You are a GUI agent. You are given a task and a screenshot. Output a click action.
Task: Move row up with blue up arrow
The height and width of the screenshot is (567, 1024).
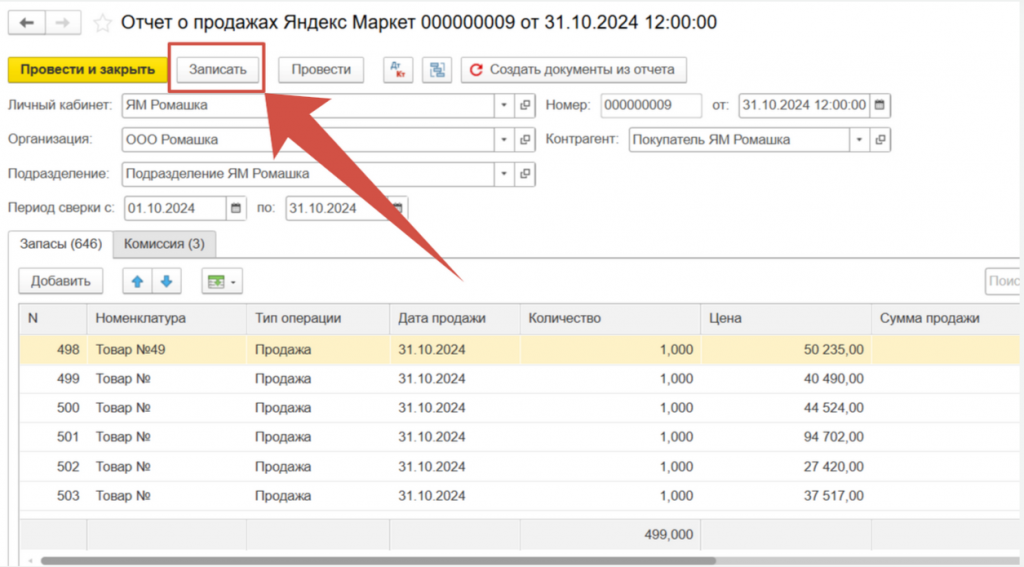[138, 282]
